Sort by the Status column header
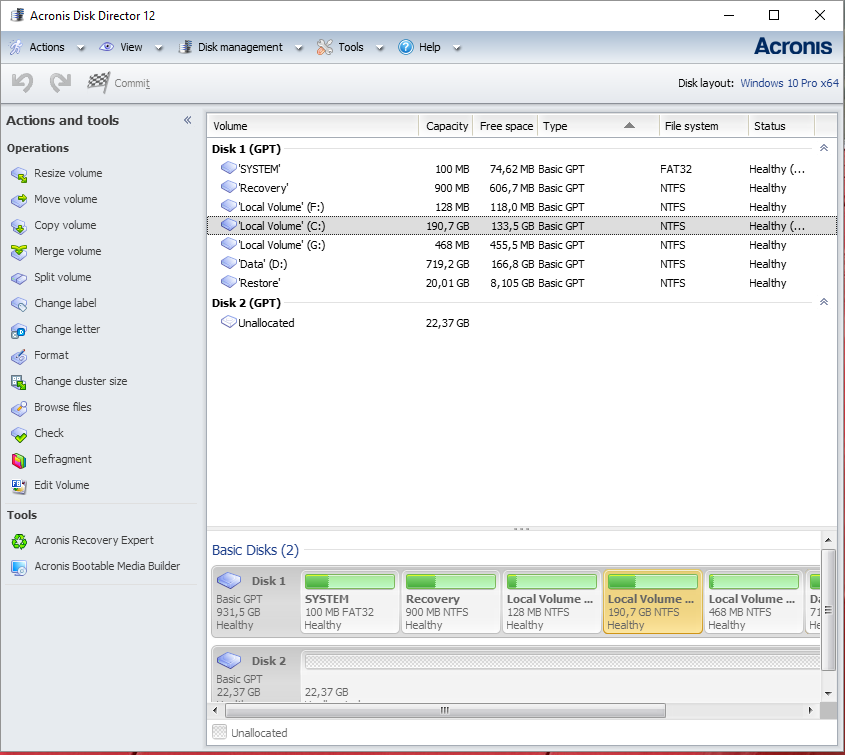 click(x=781, y=126)
